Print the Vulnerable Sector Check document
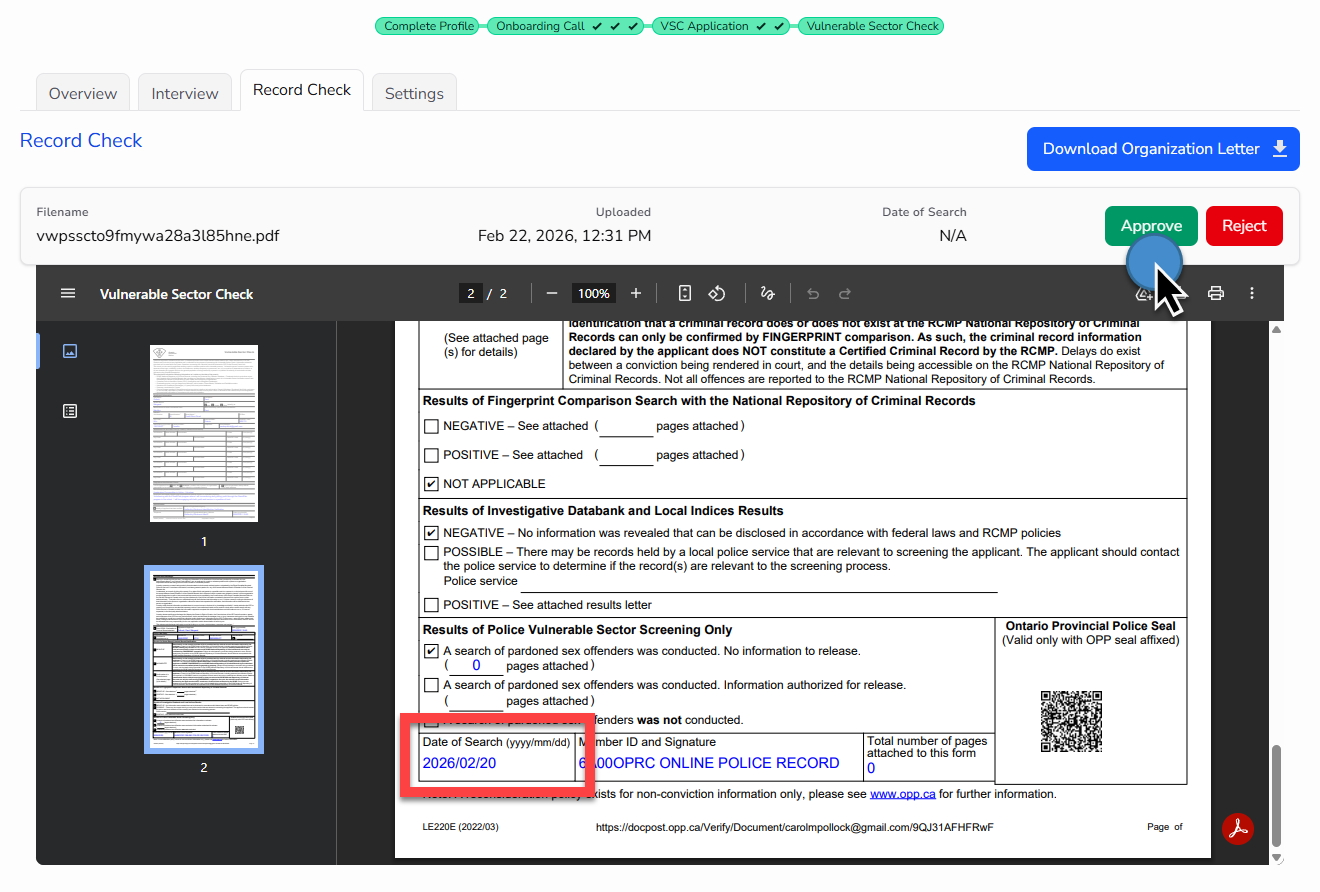 pyautogui.click(x=1216, y=293)
